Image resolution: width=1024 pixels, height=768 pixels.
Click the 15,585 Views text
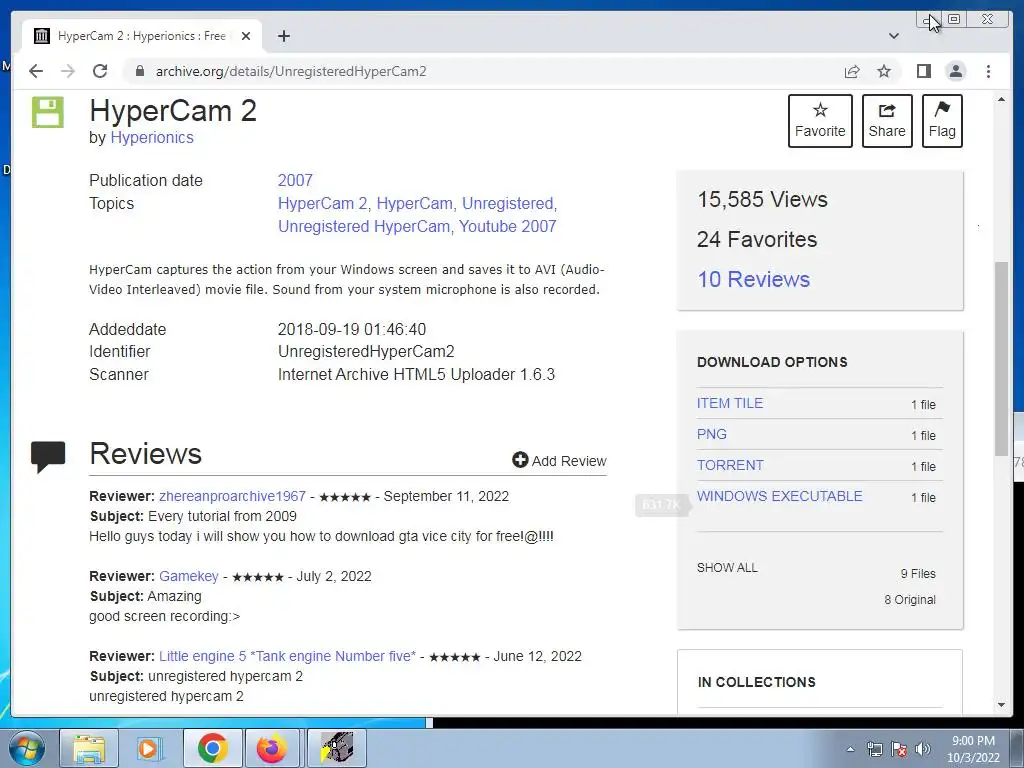click(762, 199)
